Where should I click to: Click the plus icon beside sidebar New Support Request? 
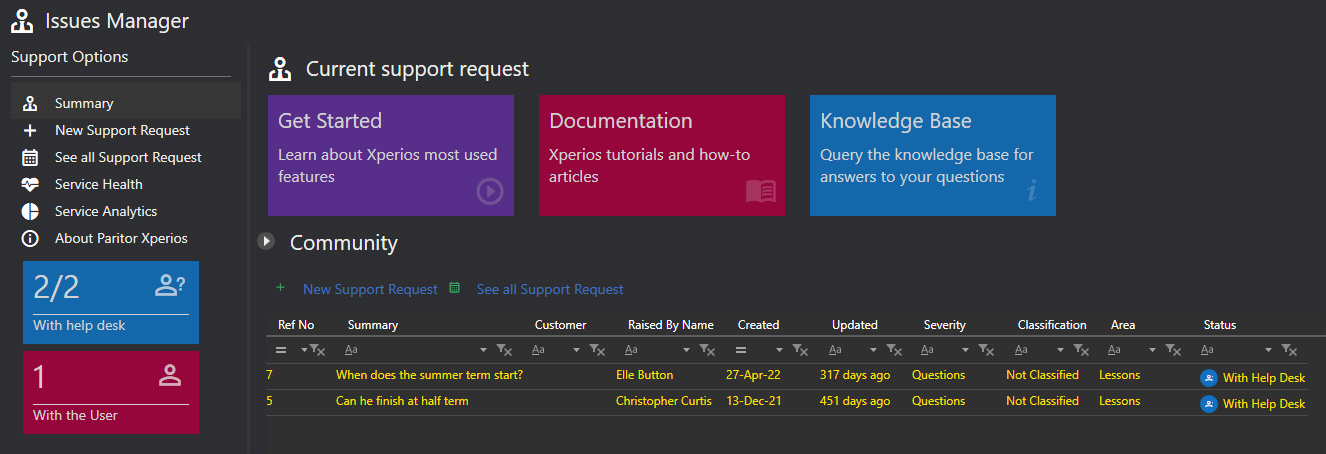click(x=30, y=130)
